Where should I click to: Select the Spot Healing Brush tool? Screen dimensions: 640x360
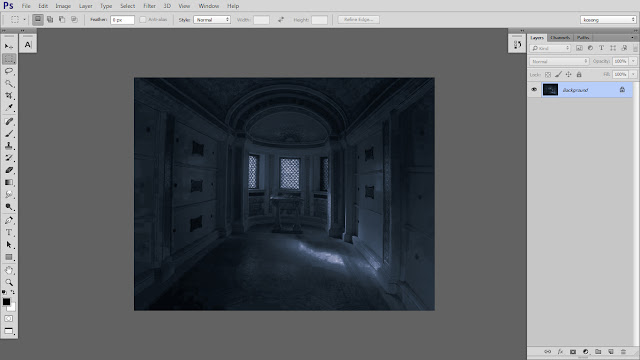(9, 122)
